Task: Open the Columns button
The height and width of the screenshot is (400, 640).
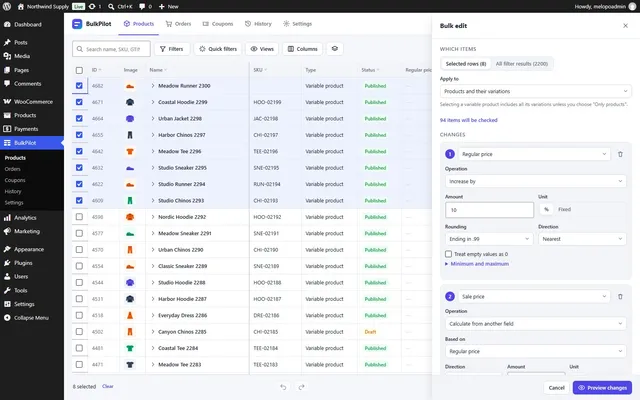Action: (x=302, y=49)
